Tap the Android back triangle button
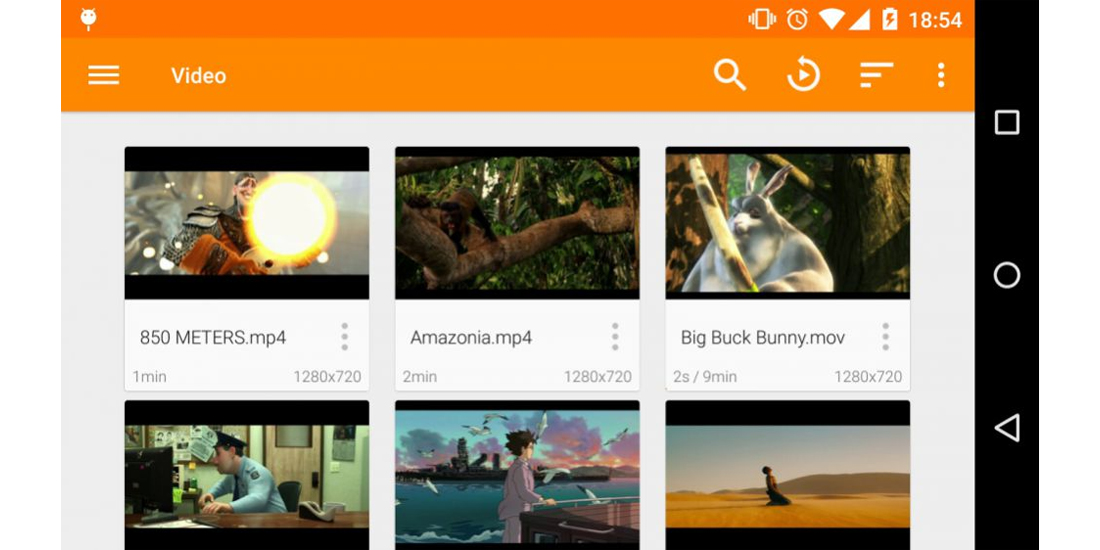The image size is (1100, 550). pyautogui.click(x=1007, y=427)
